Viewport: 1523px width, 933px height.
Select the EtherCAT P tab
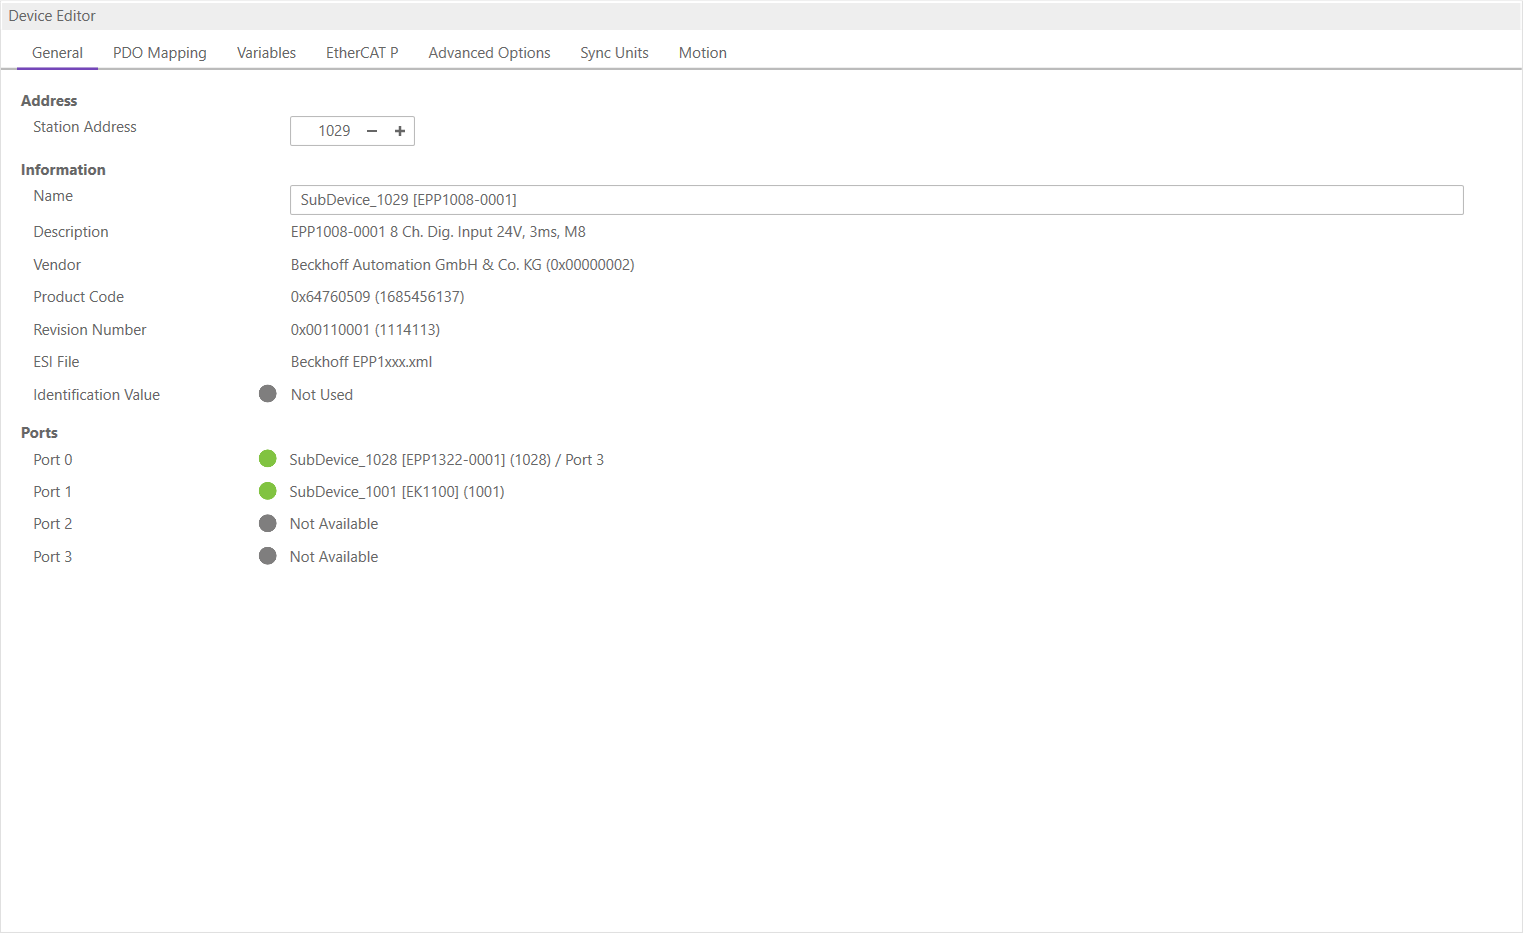click(362, 53)
